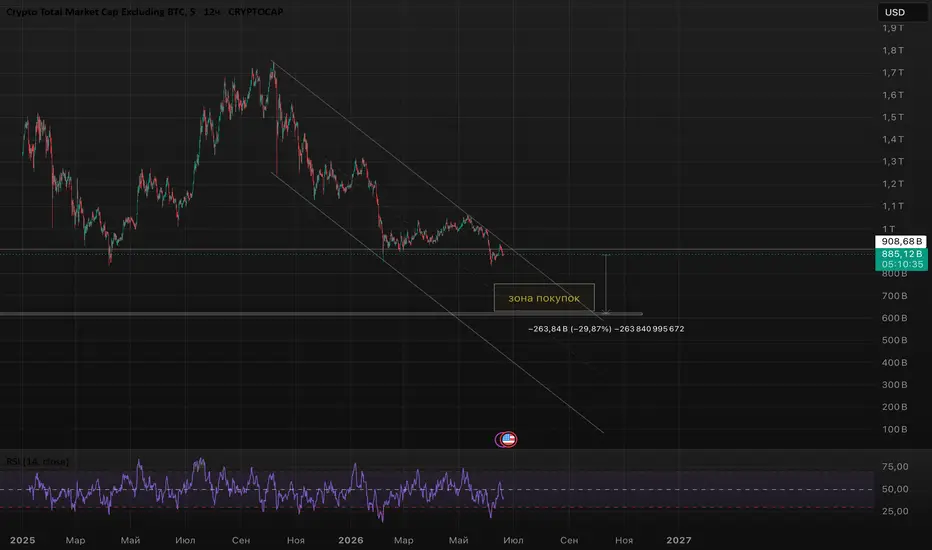Click the 100 B price axis label

(895, 429)
